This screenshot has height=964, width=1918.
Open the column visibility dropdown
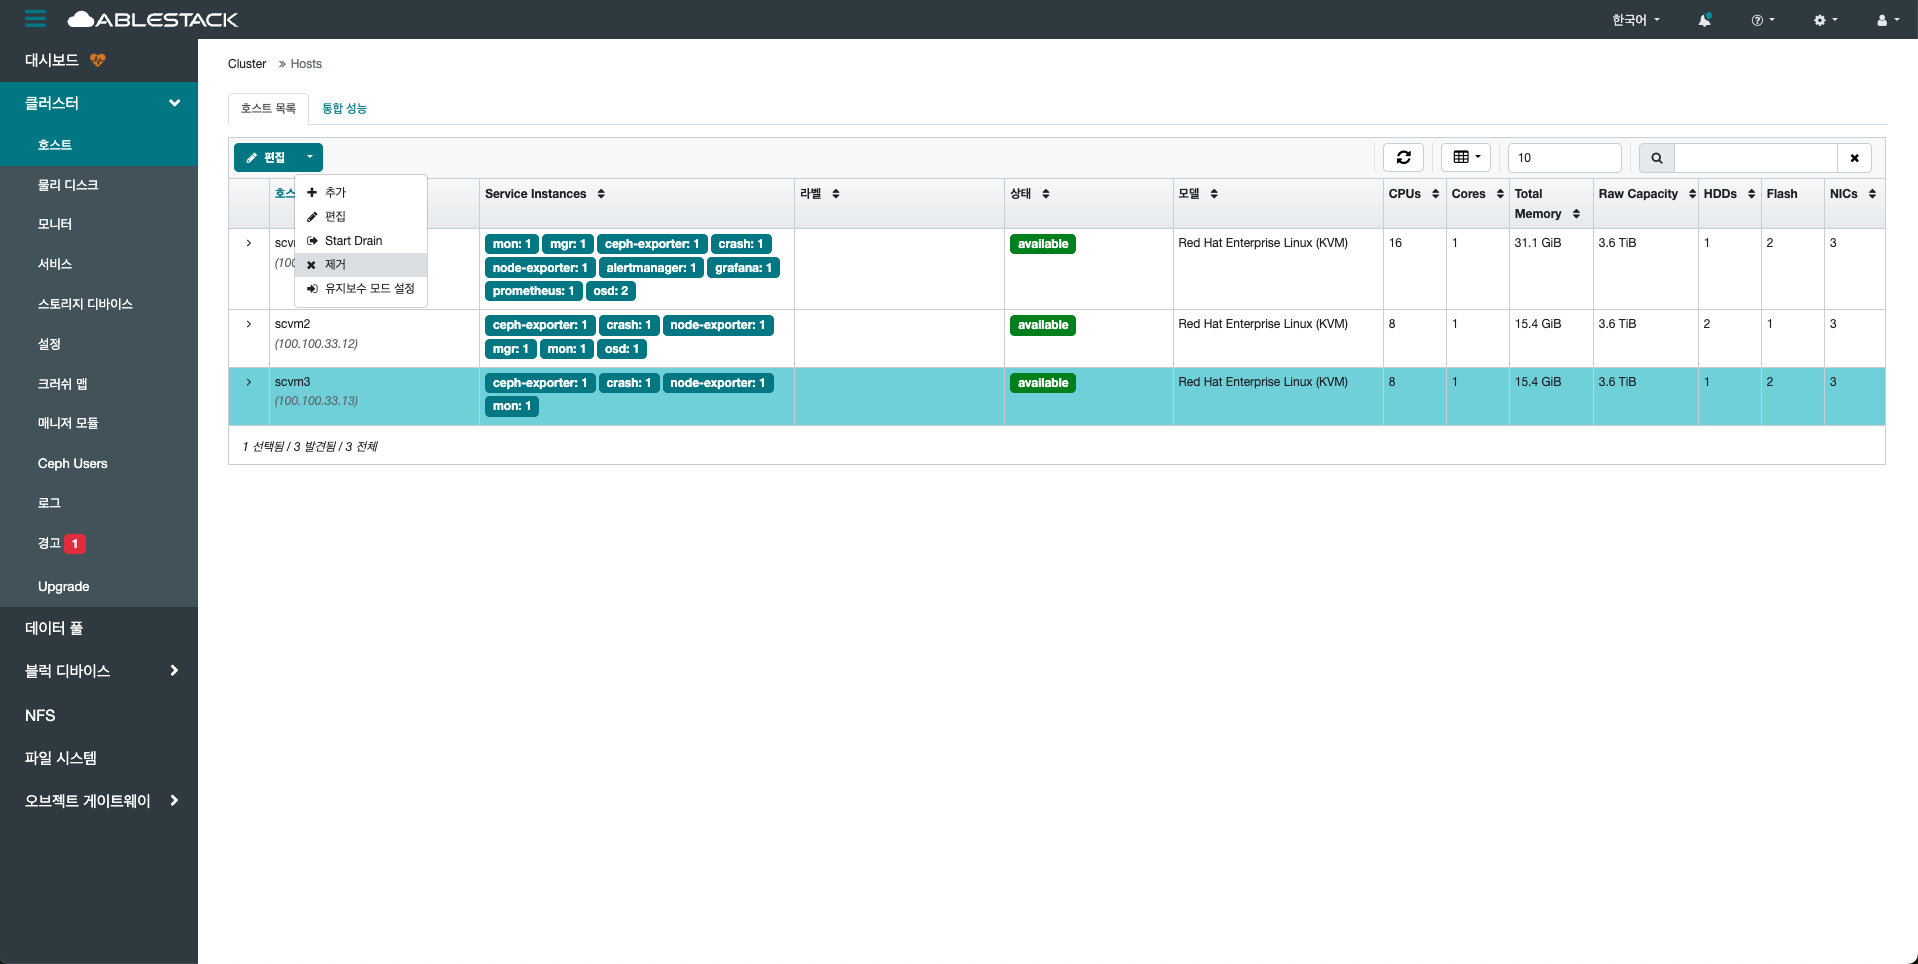click(1466, 157)
